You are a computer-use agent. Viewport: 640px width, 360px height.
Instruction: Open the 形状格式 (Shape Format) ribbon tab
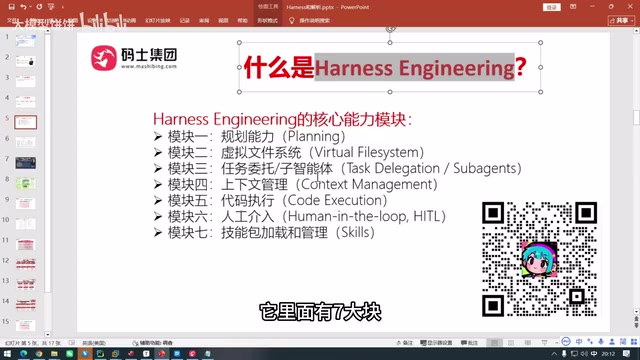267,20
